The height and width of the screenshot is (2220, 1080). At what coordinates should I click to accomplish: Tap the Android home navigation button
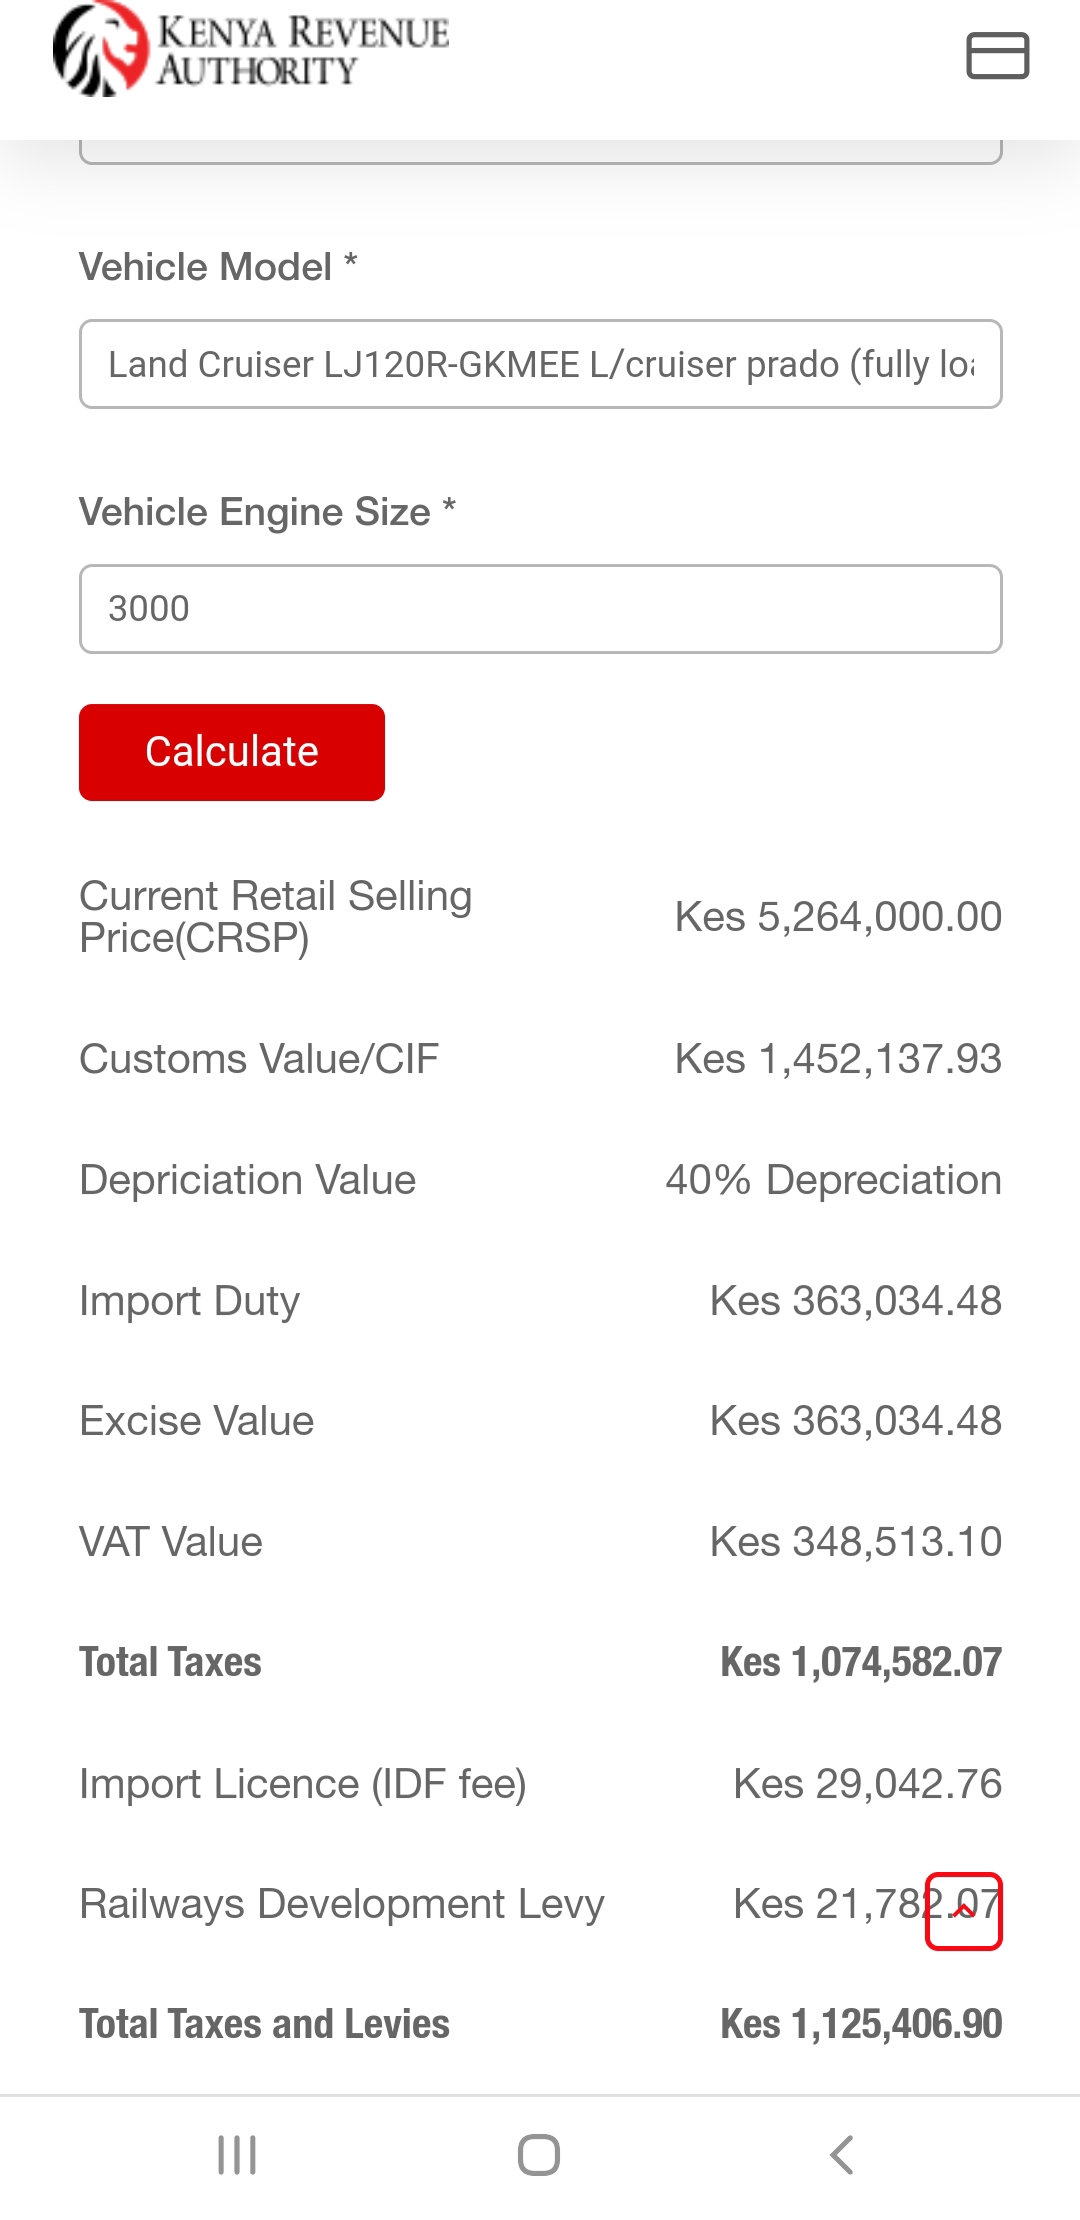click(x=539, y=2155)
